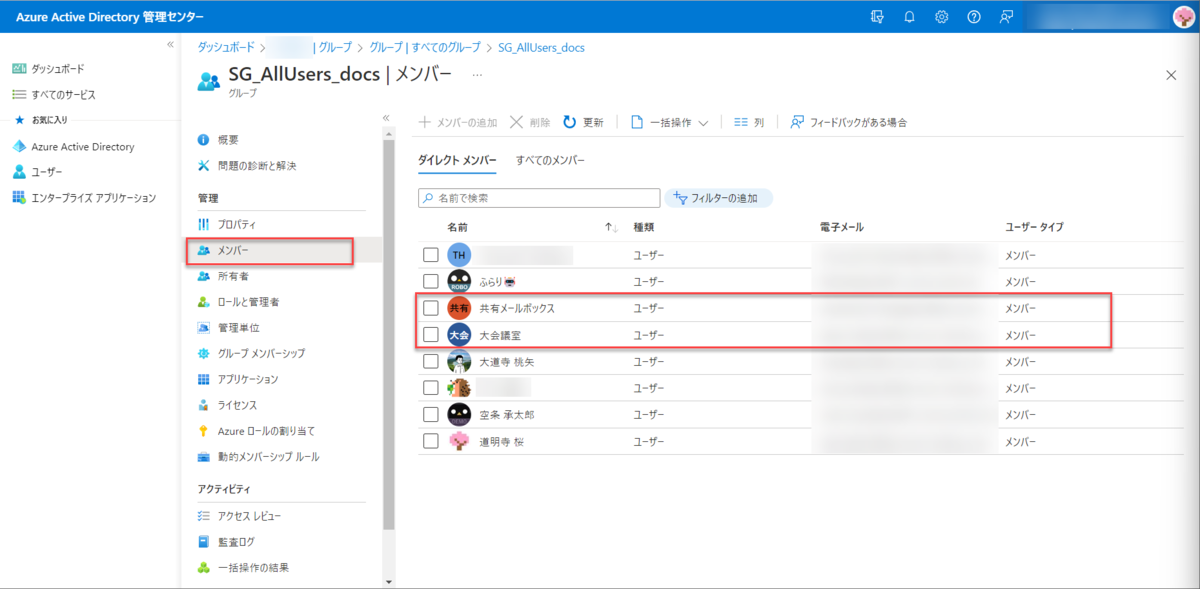The image size is (1200, 589).
Task: Open 列 column chooser
Action: click(749, 122)
